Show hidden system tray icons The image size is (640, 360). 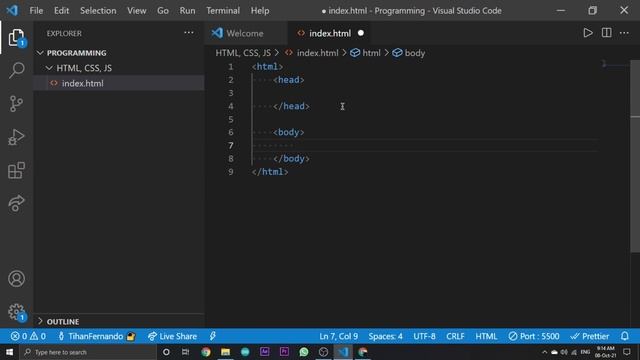point(544,352)
